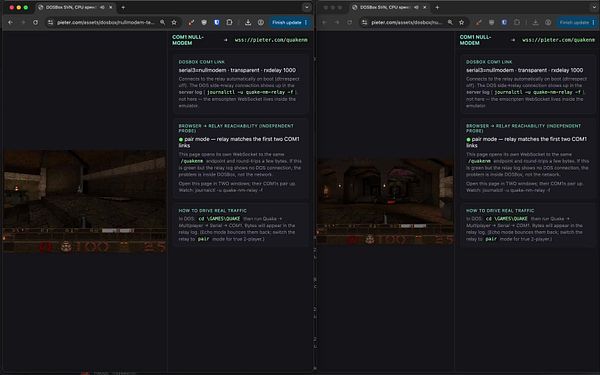Click BROWSER → RELAY REACHABILITY label in left window
The width and height of the screenshot is (600, 375).
[236, 128]
